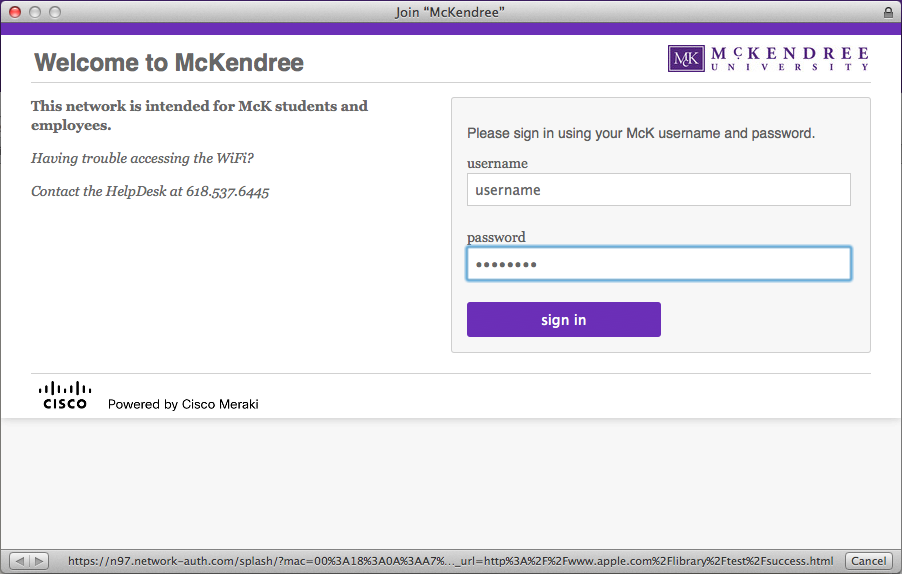Click the Powered by Cisco Meraki text

pyautogui.click(x=183, y=404)
